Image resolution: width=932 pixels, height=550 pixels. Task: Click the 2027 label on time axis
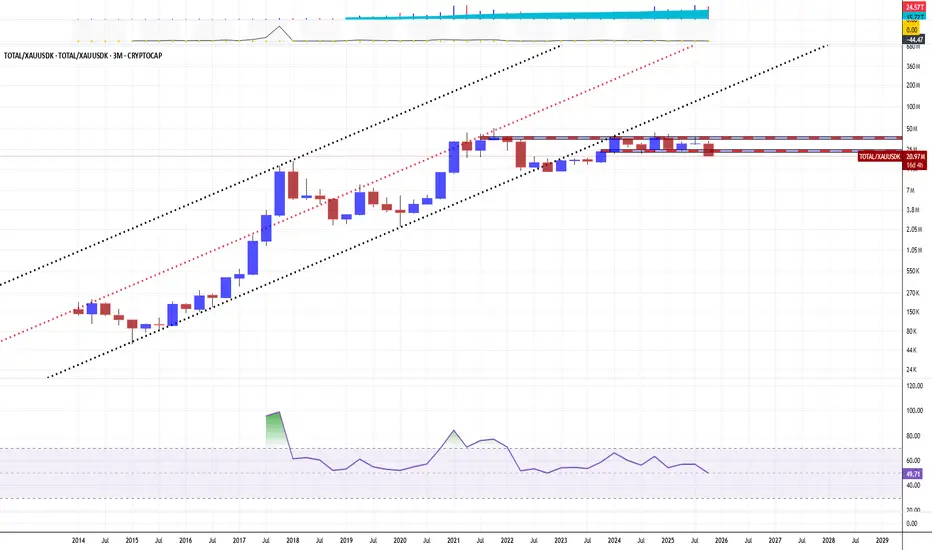[775, 541]
